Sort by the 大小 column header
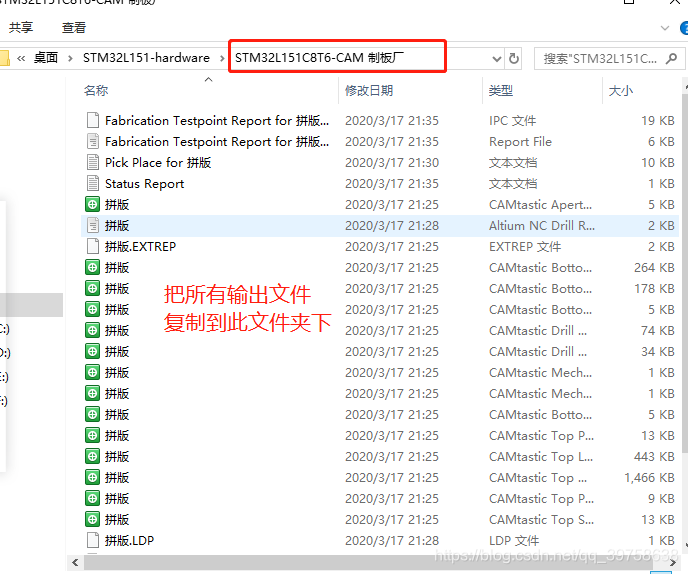 (x=620, y=90)
